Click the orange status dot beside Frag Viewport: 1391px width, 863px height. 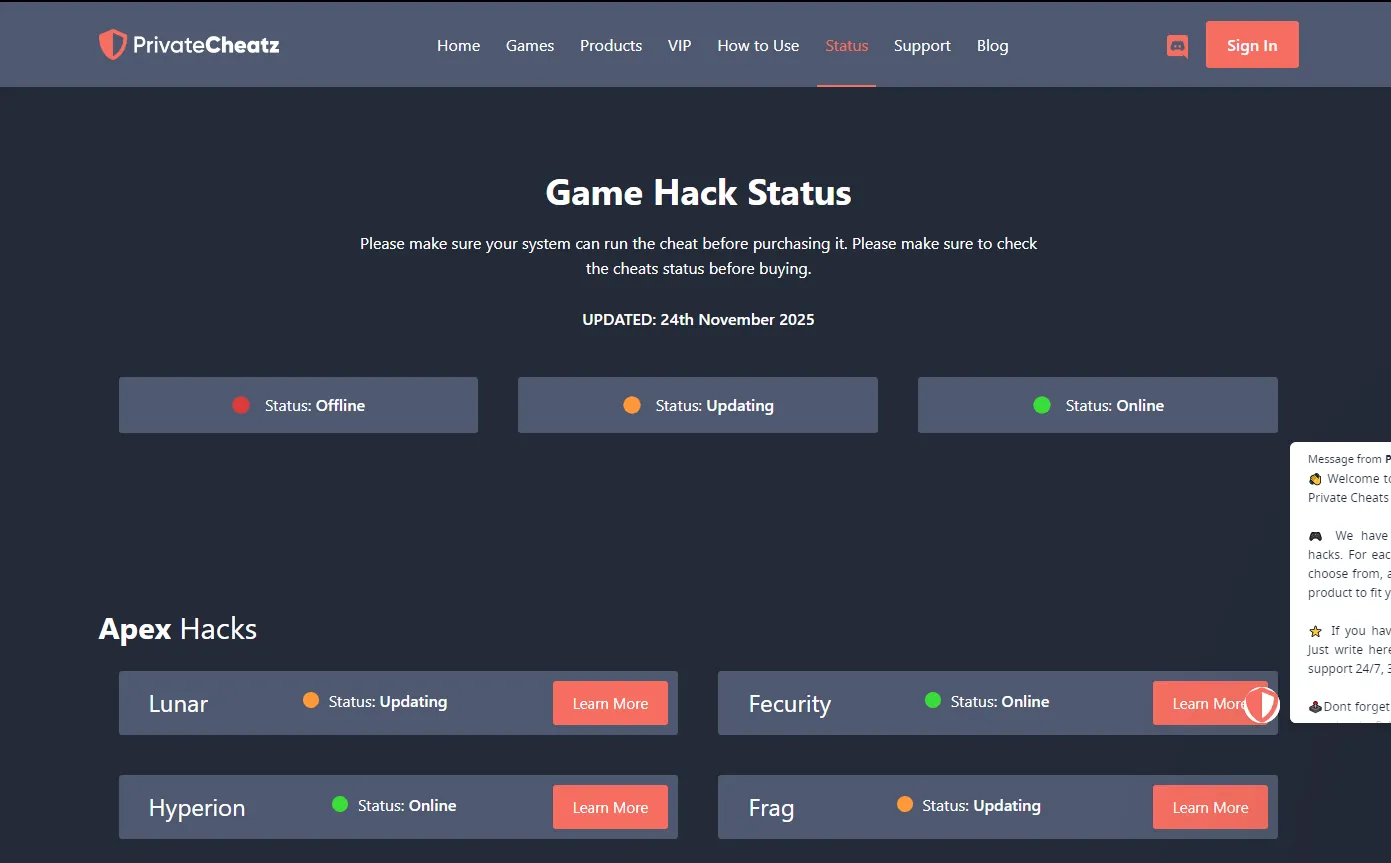905,805
